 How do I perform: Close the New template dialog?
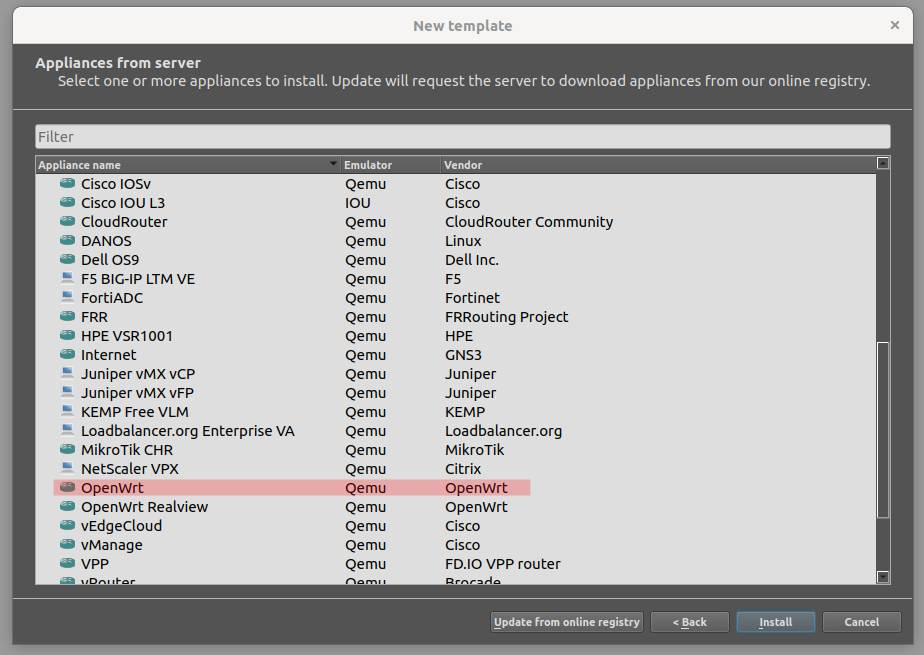[x=895, y=25]
